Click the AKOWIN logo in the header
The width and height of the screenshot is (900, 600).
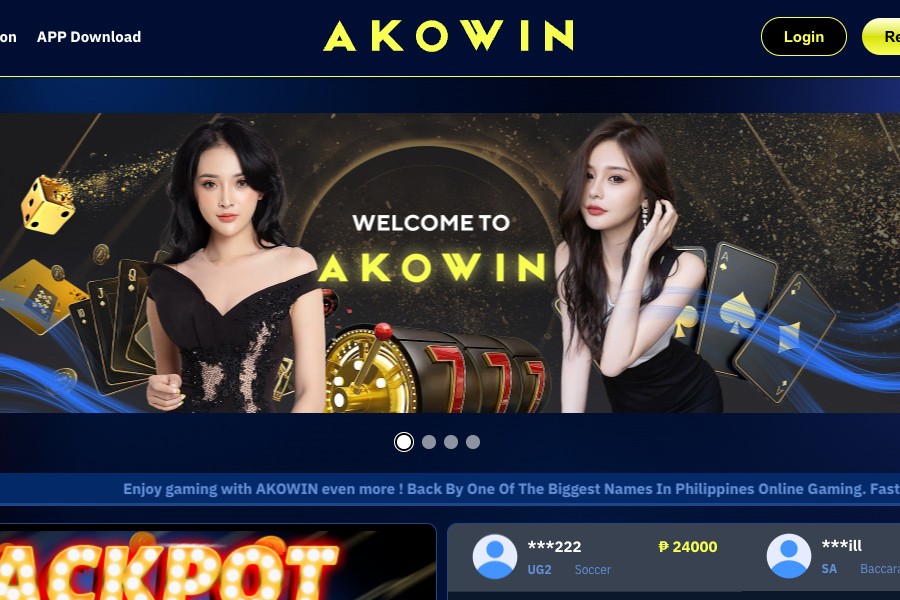click(x=448, y=36)
